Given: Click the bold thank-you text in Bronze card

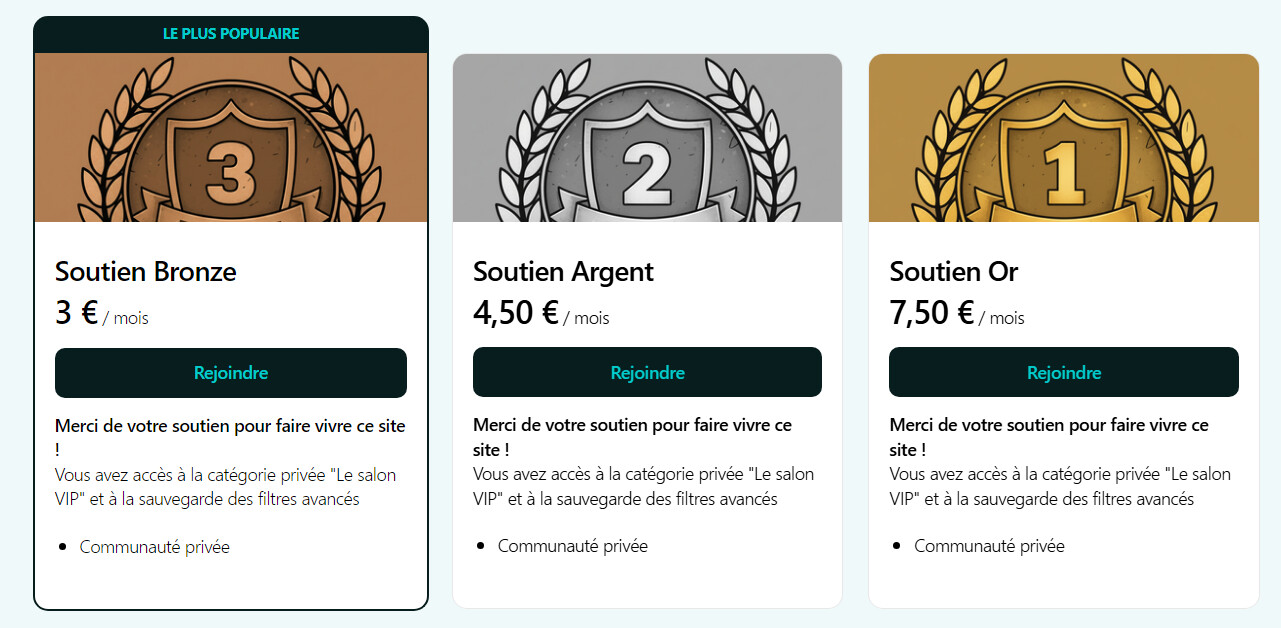Looking at the screenshot, I should pyautogui.click(x=230, y=426).
